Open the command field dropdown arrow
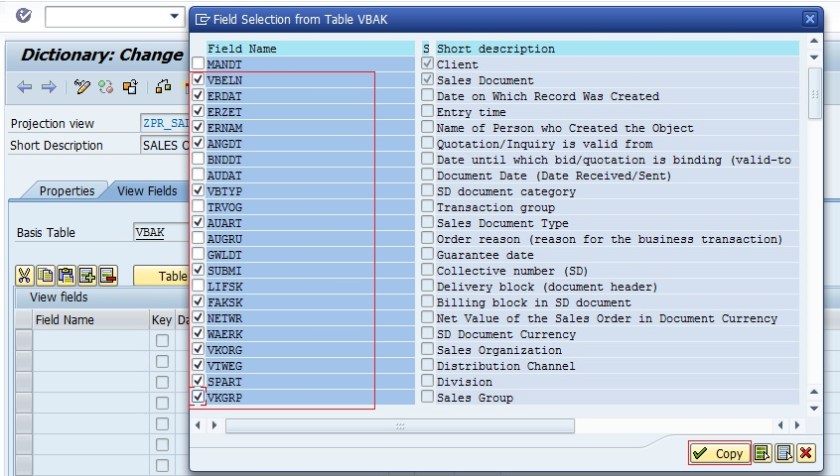The height and width of the screenshot is (476, 840). tap(174, 17)
